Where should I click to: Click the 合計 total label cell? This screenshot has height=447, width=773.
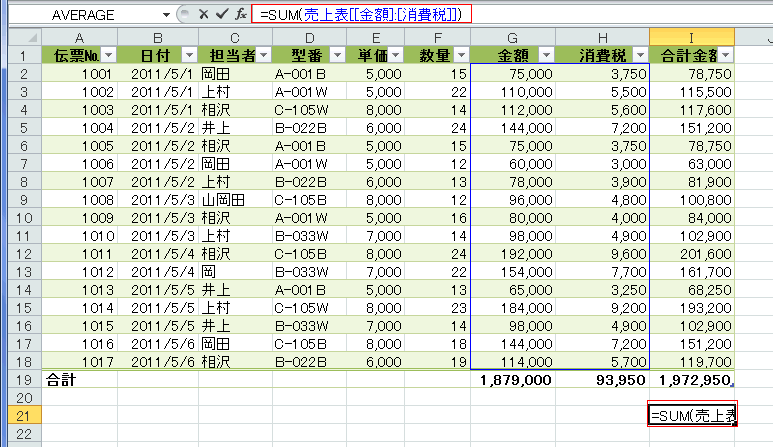(79, 380)
